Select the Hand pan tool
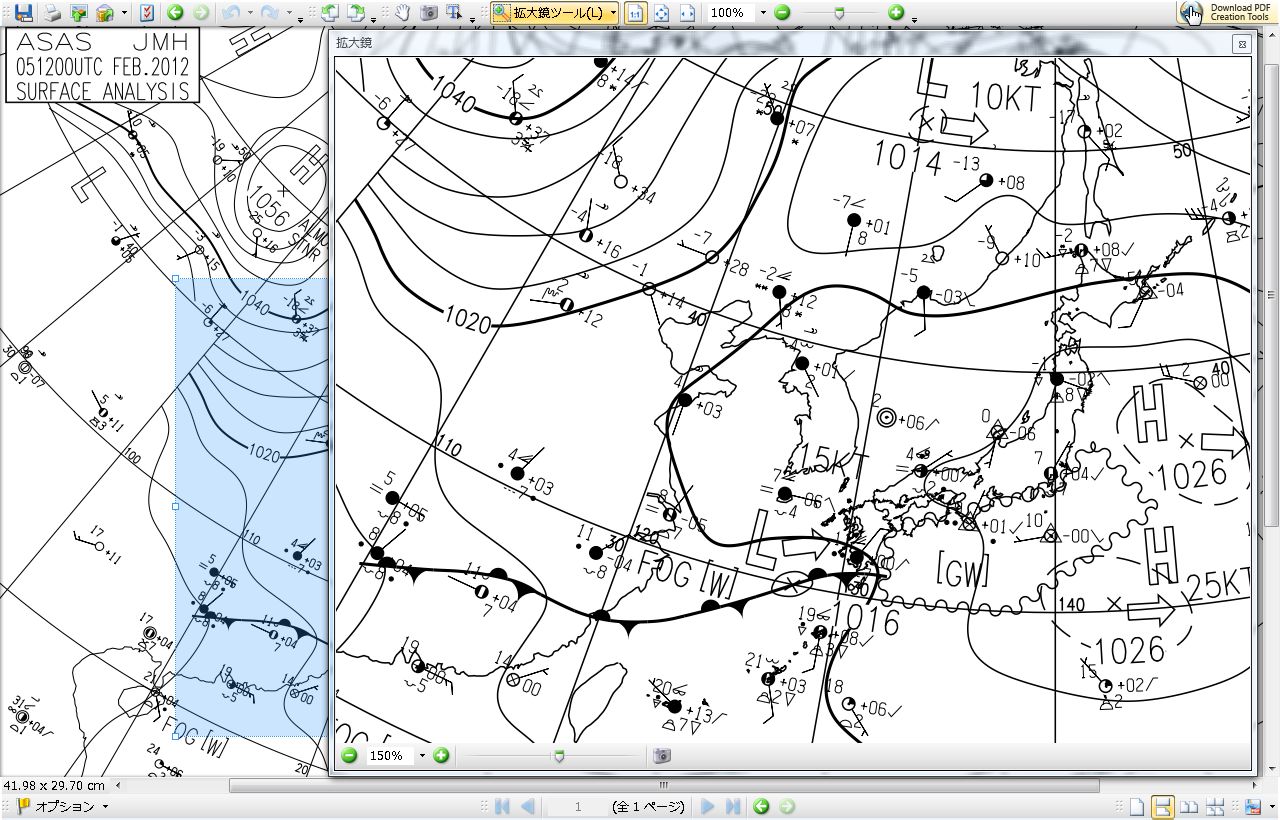Image resolution: width=1280 pixels, height=820 pixels. [402, 13]
